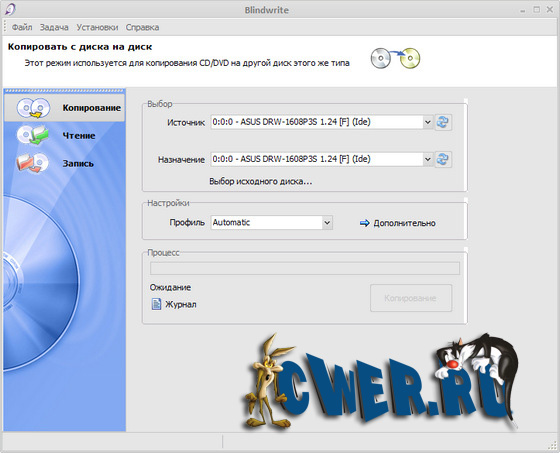The image size is (560, 453).
Task: Select the Копирование mode in sidebar
Action: pos(64,108)
